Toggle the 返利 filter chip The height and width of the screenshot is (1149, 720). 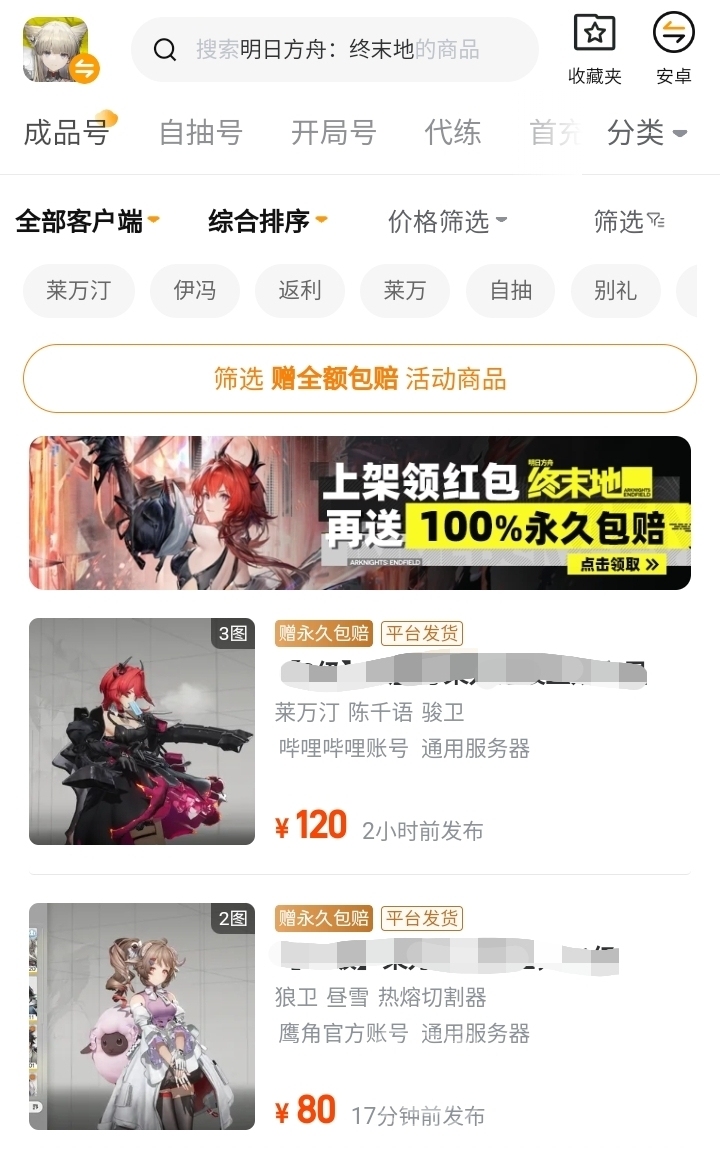300,291
